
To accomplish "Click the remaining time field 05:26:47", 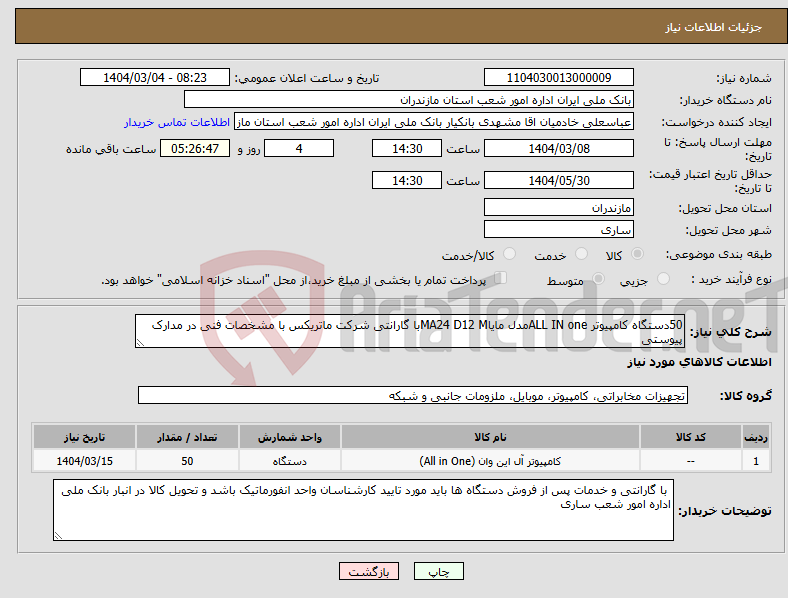I will tap(195, 148).
